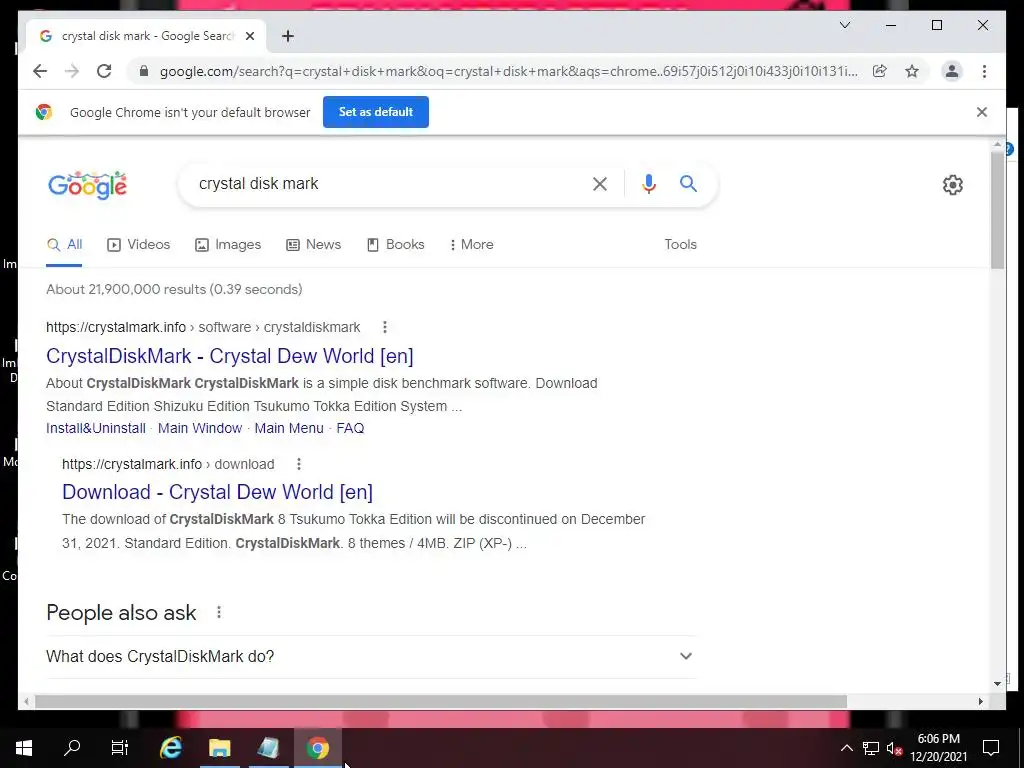Open the search Tools options

(x=680, y=244)
